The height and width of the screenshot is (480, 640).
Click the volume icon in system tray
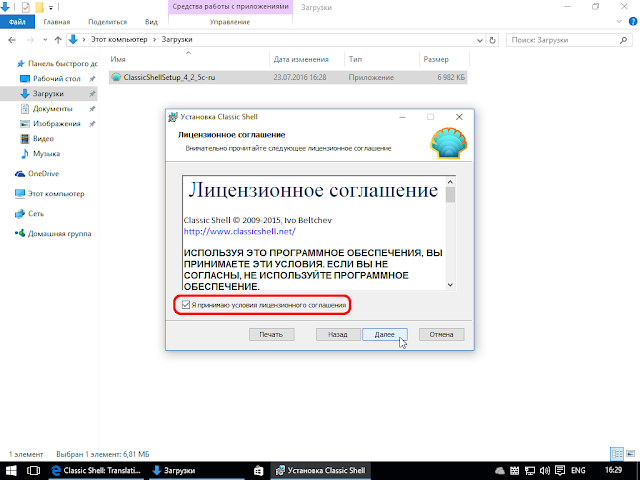pyautogui.click(x=545, y=471)
